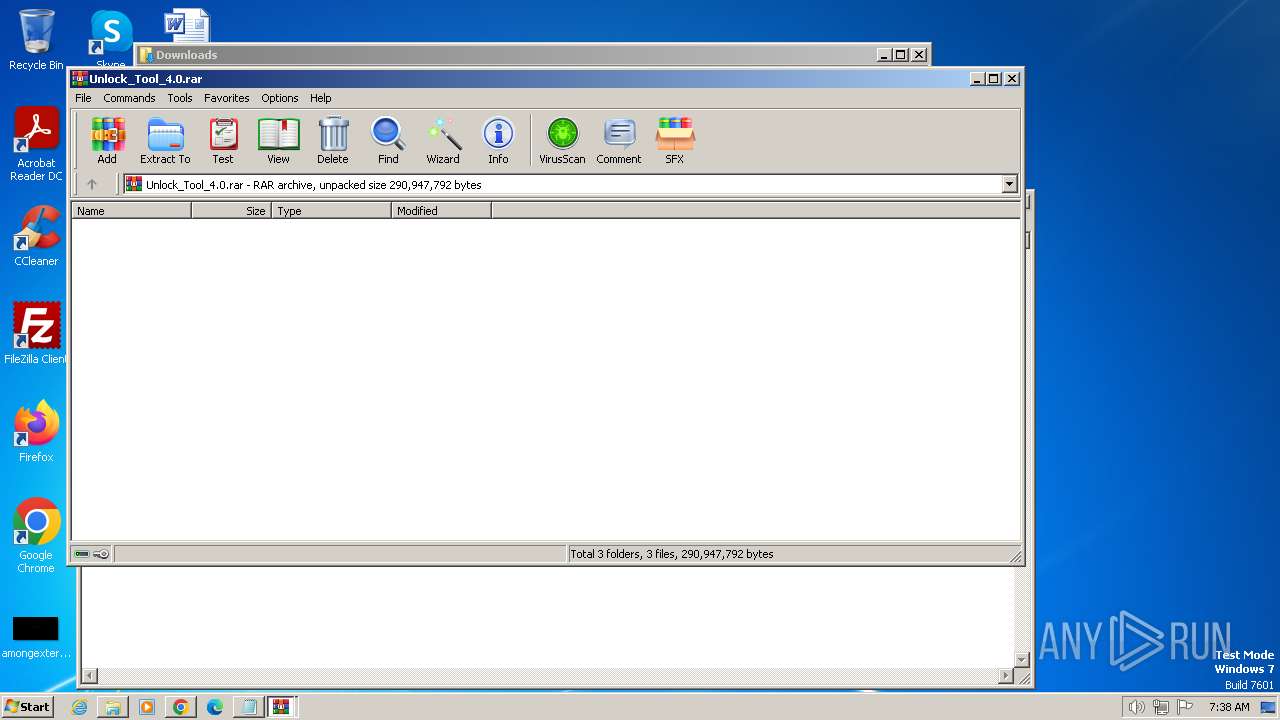This screenshot has height=720, width=1280.
Task: Open FileZilla Client desktop shortcut
Action: (36, 333)
